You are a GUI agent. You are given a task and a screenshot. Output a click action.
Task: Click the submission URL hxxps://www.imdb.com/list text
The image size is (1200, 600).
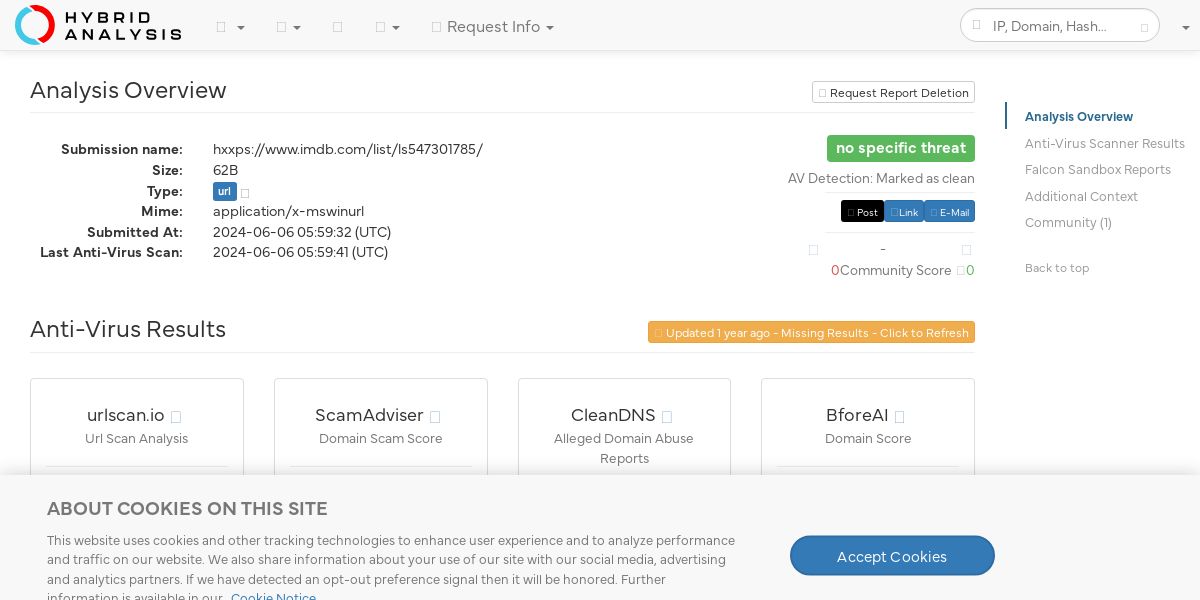pyautogui.click(x=348, y=150)
